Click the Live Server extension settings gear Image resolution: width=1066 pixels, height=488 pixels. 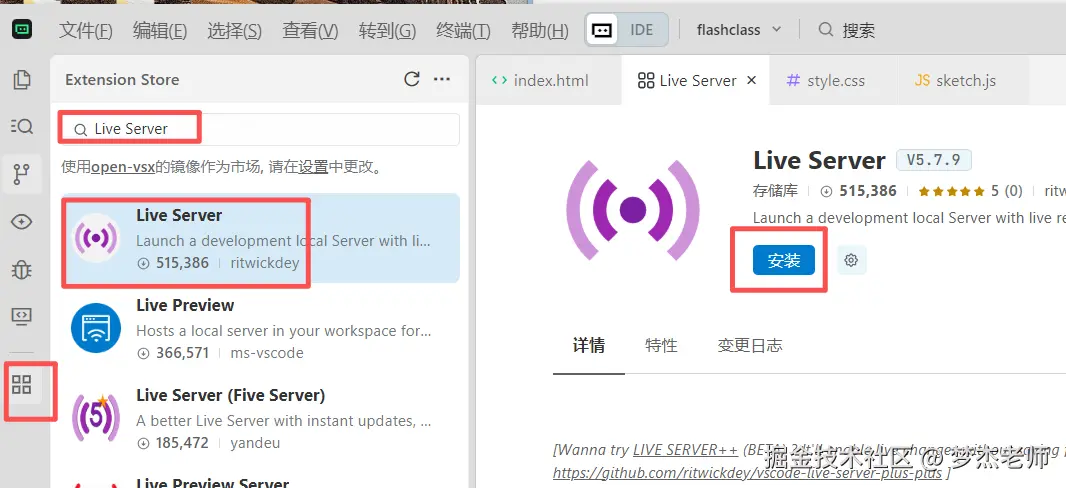click(x=851, y=260)
